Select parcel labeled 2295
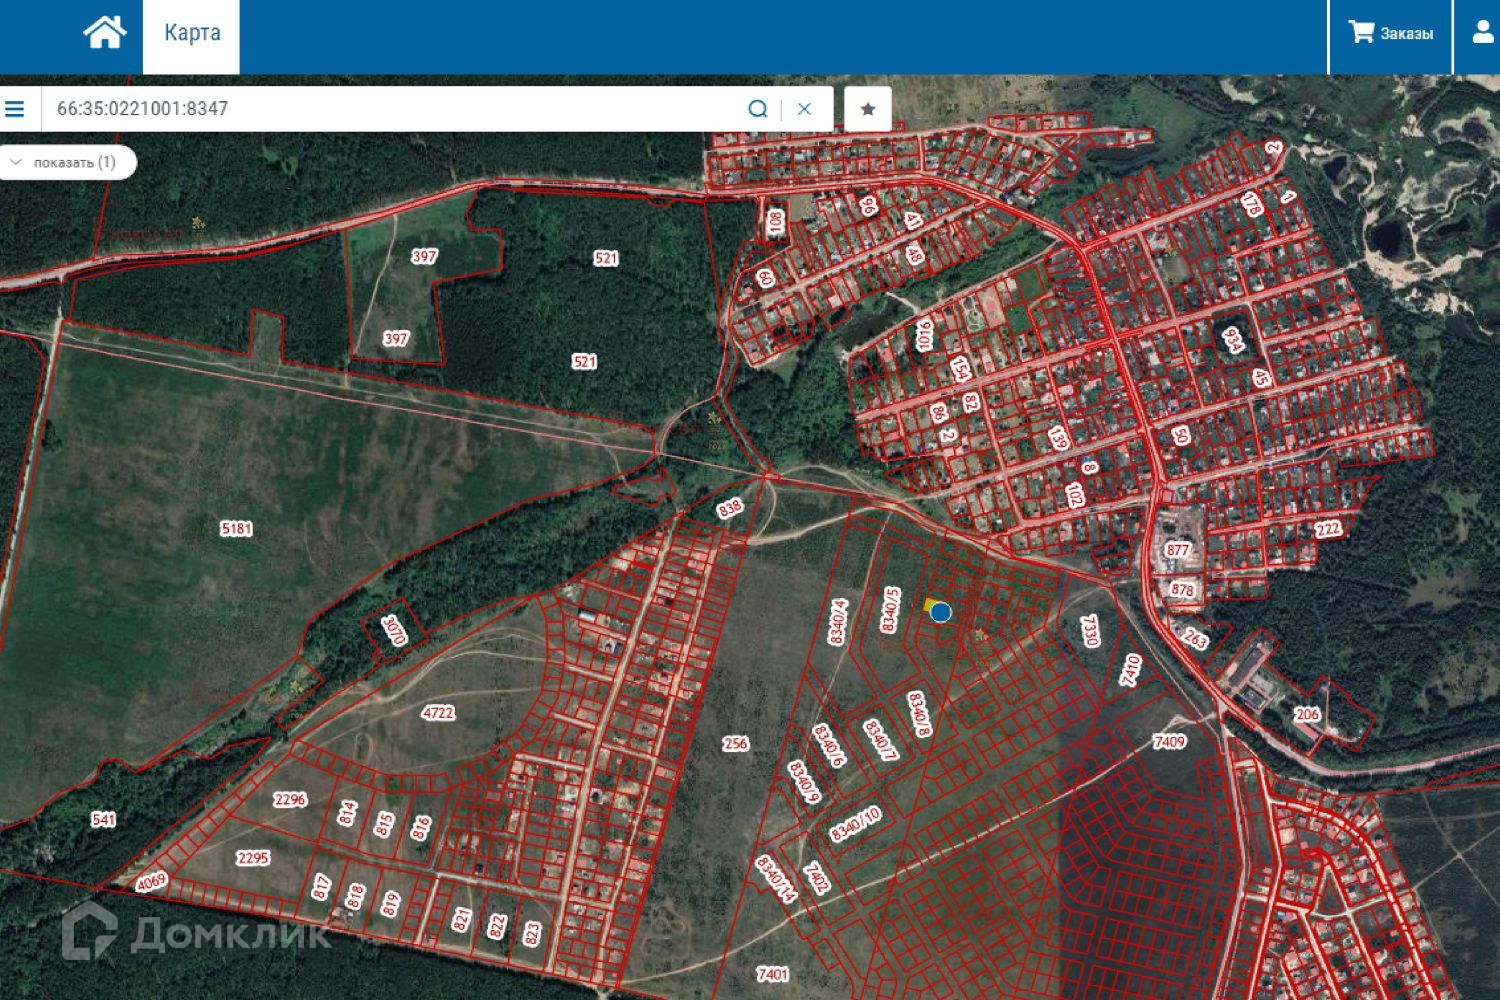The width and height of the screenshot is (1500, 1000). (253, 857)
